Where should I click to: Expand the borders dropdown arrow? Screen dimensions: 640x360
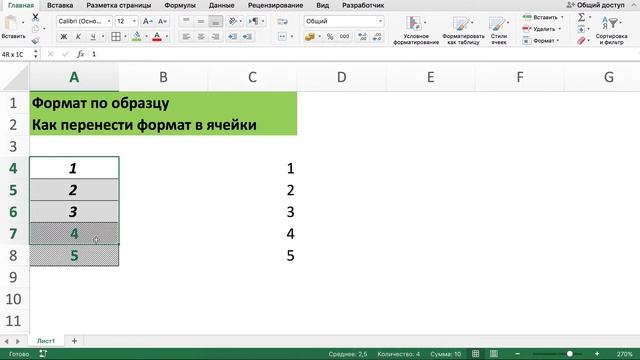pos(125,37)
